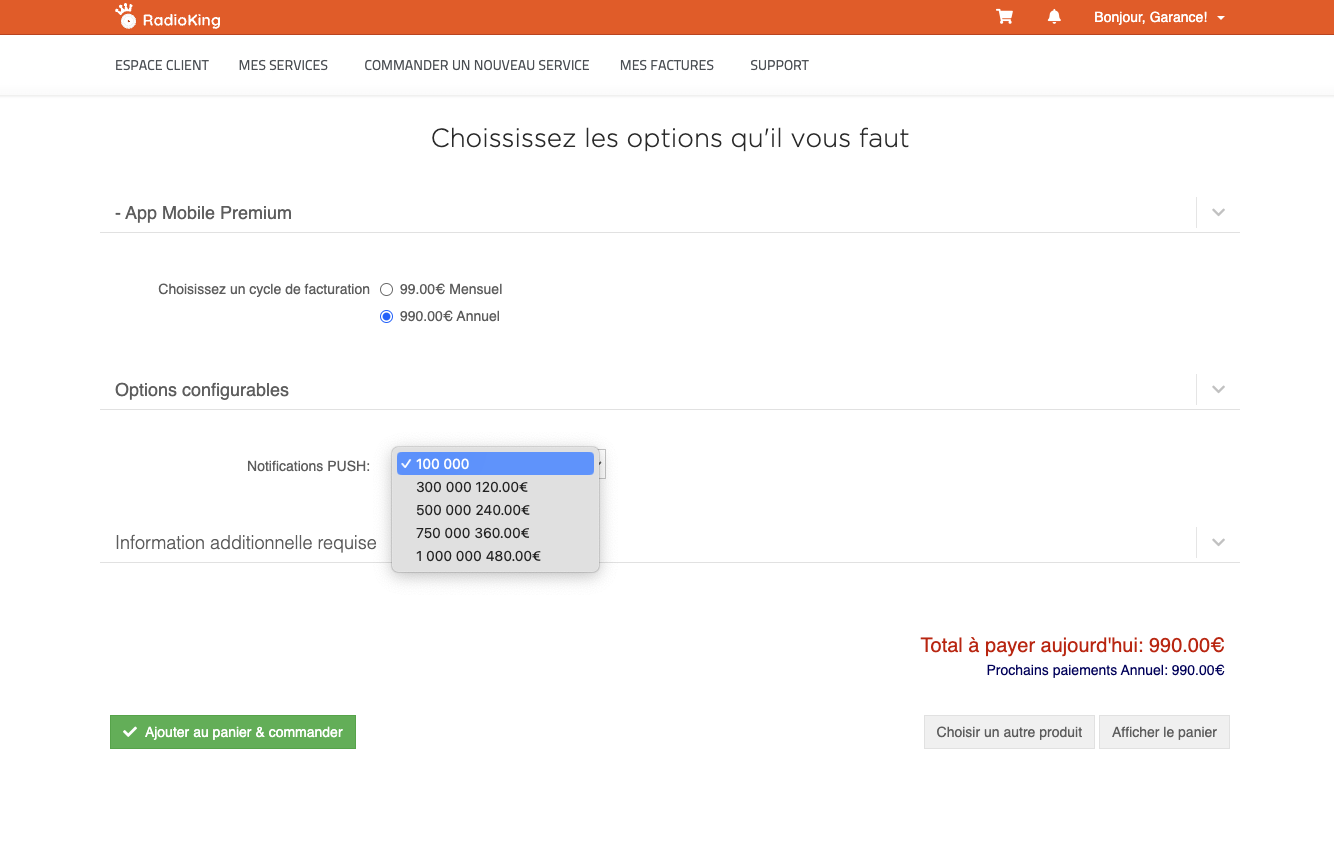Open the shopping cart icon
This screenshot has width=1334, height=854.
pyautogui.click(x=1004, y=17)
